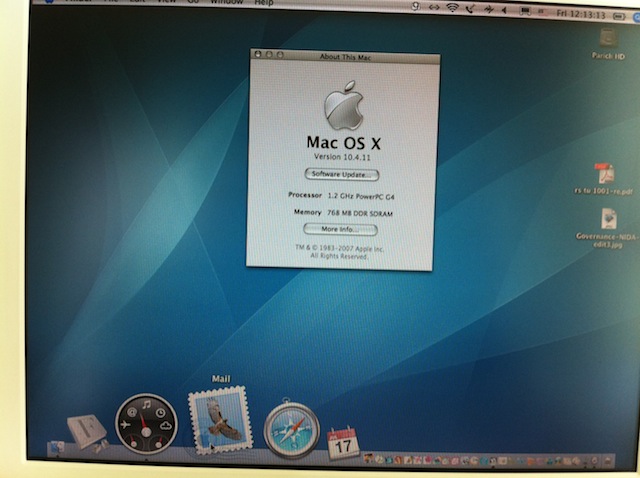Open the Go menu
The height and width of the screenshot is (478, 640).
click(x=193, y=3)
